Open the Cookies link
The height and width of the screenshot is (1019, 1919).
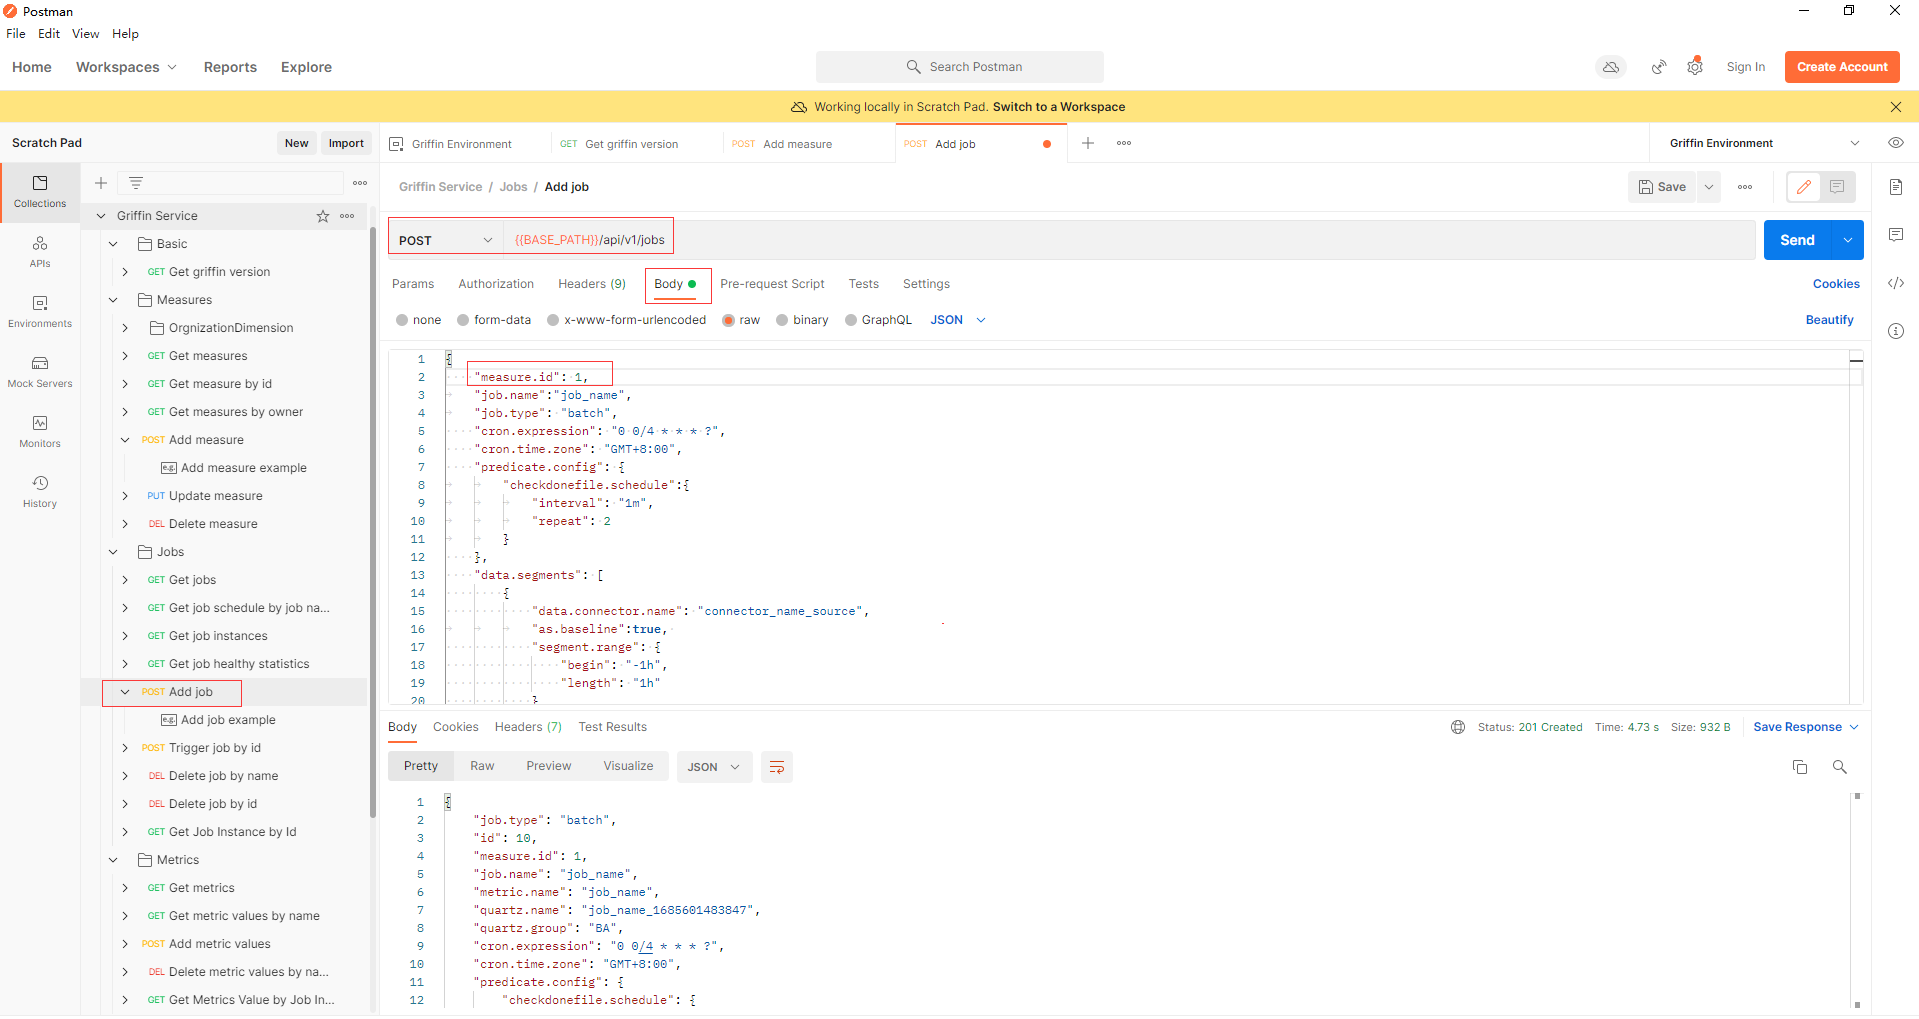tap(1836, 284)
